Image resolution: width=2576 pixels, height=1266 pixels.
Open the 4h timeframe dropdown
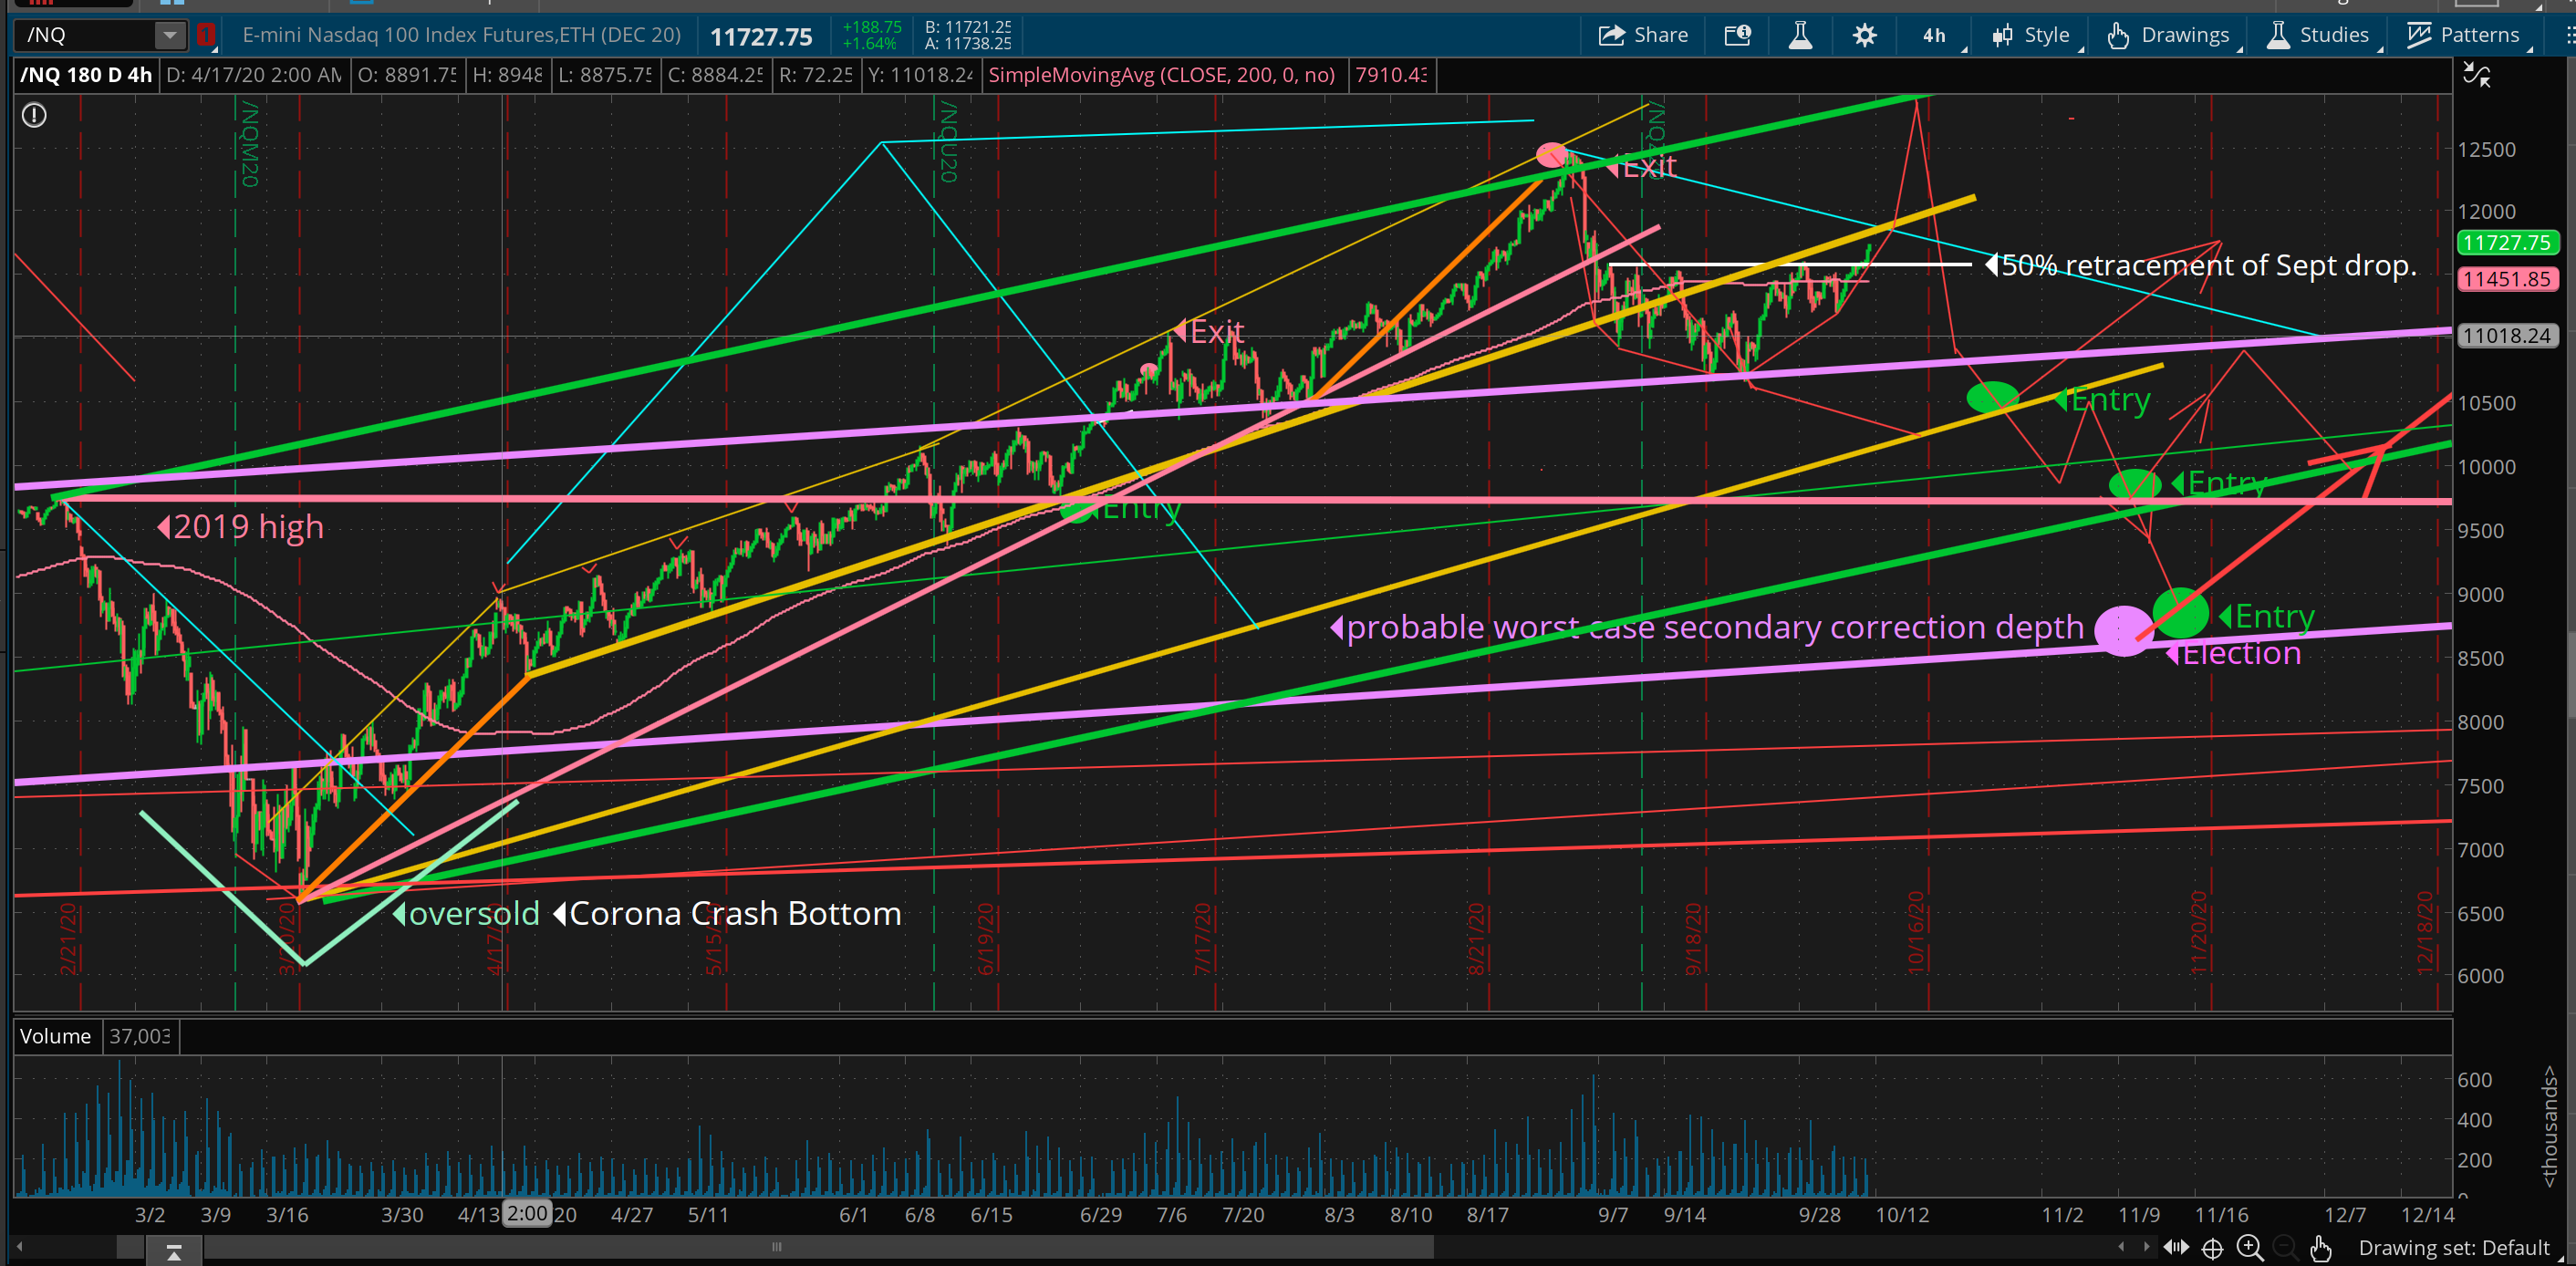pos(1936,35)
